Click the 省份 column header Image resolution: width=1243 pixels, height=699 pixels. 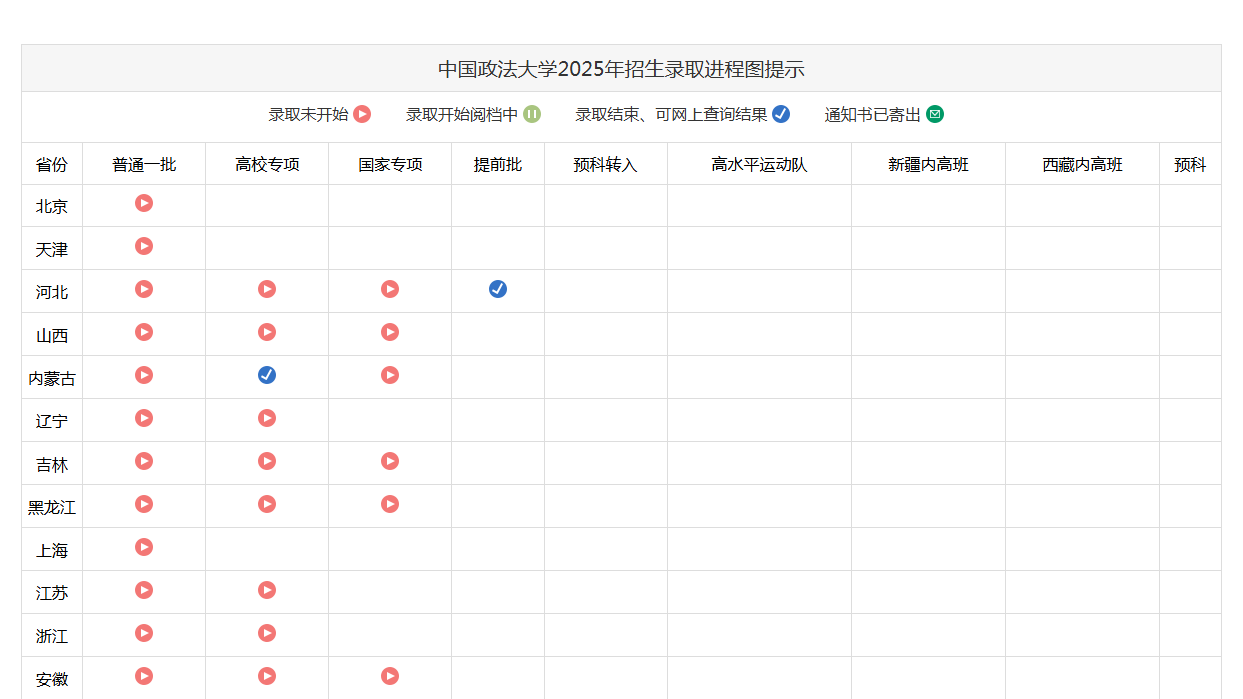point(52,165)
